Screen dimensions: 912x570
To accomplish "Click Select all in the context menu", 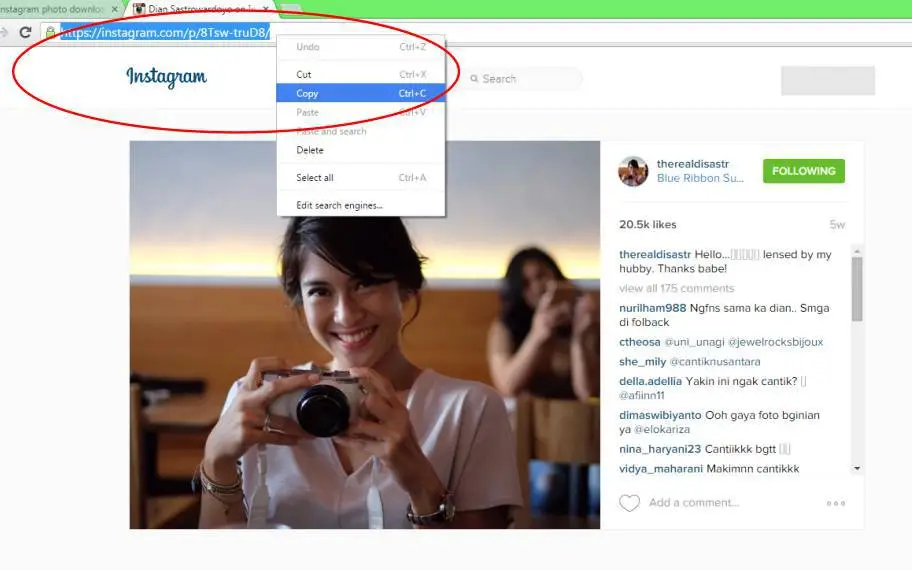I will click(x=315, y=178).
